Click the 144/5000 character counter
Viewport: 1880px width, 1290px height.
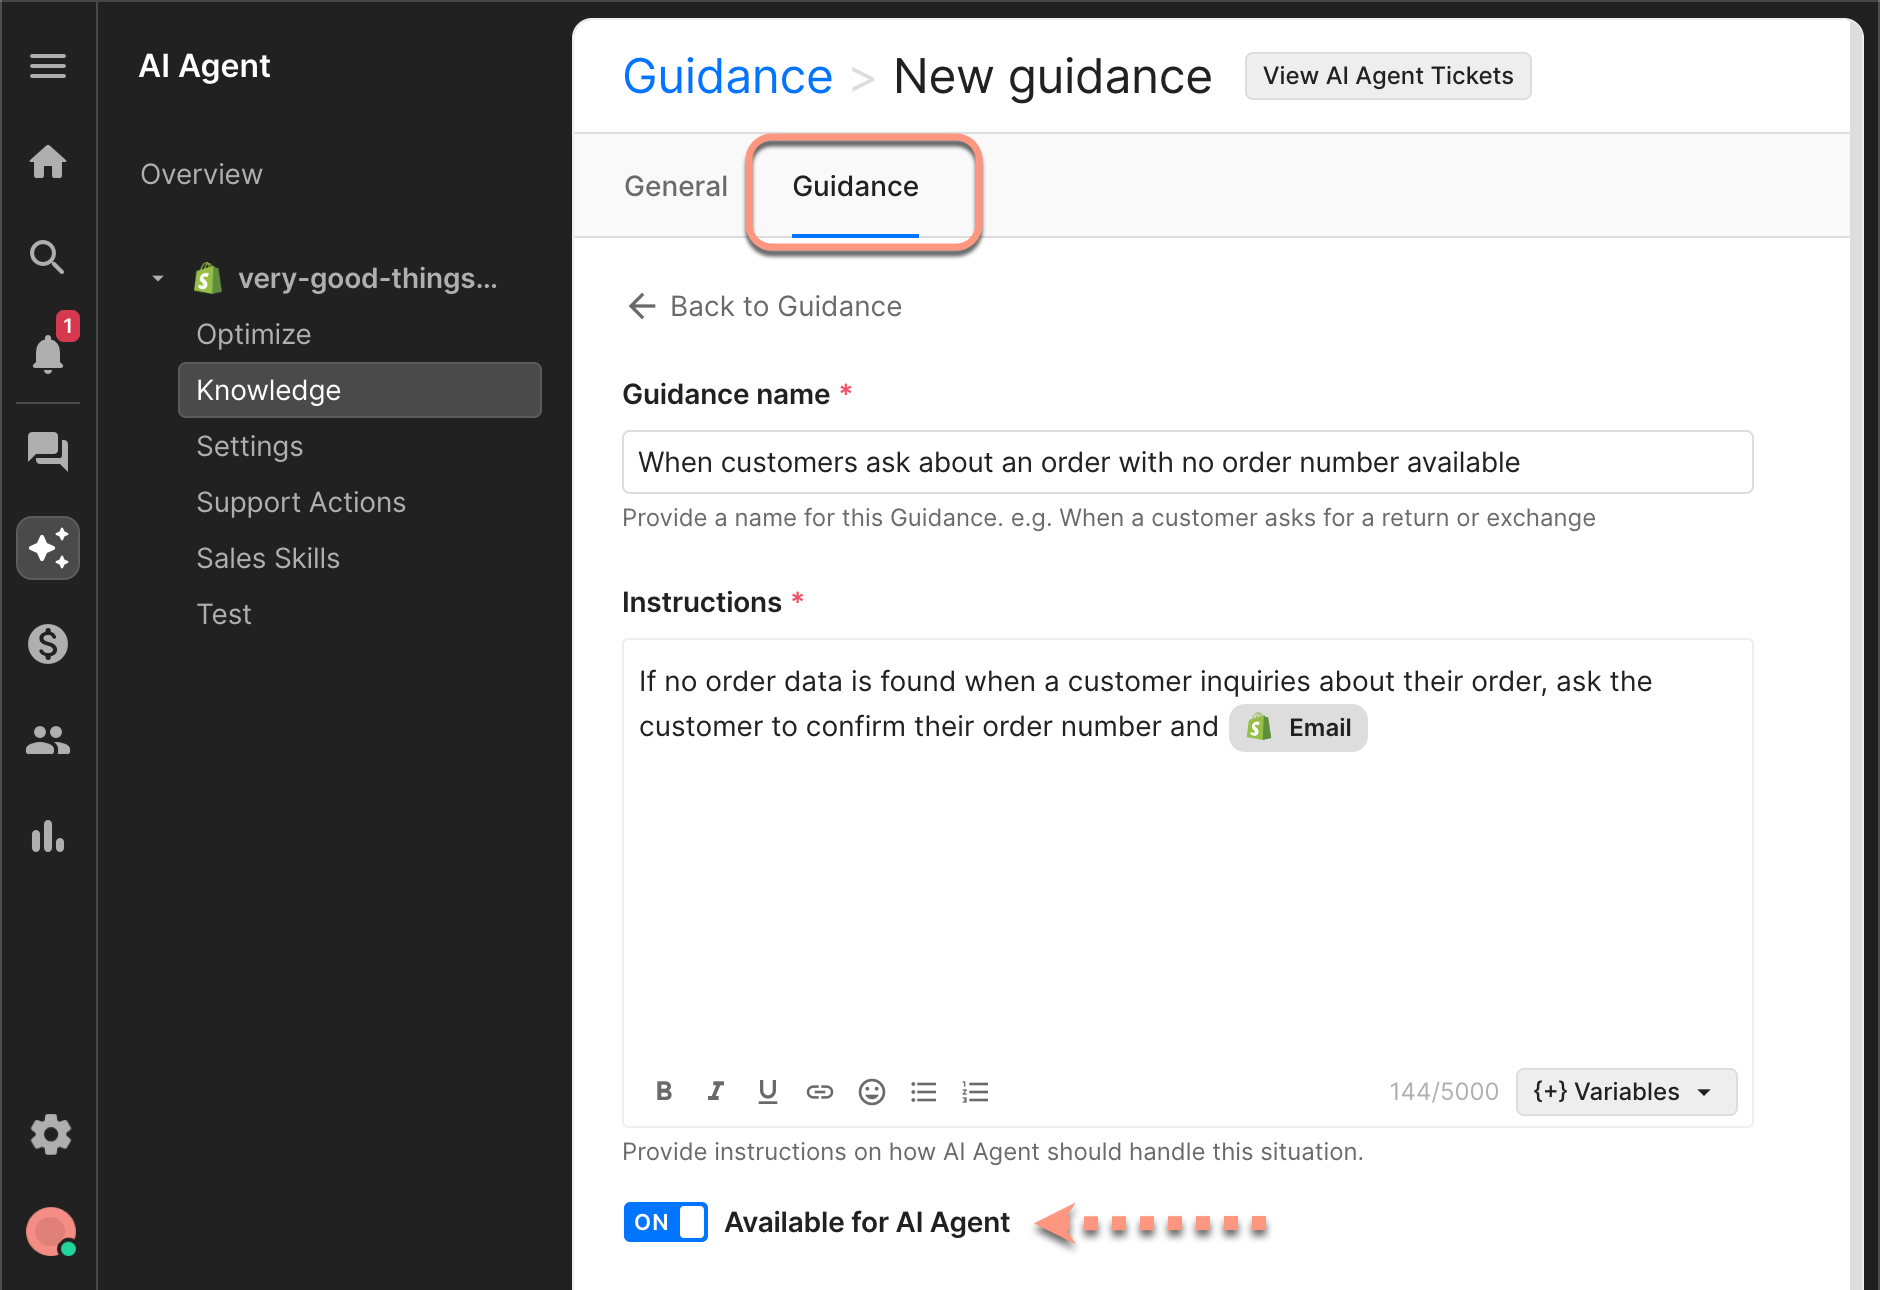(x=1444, y=1092)
